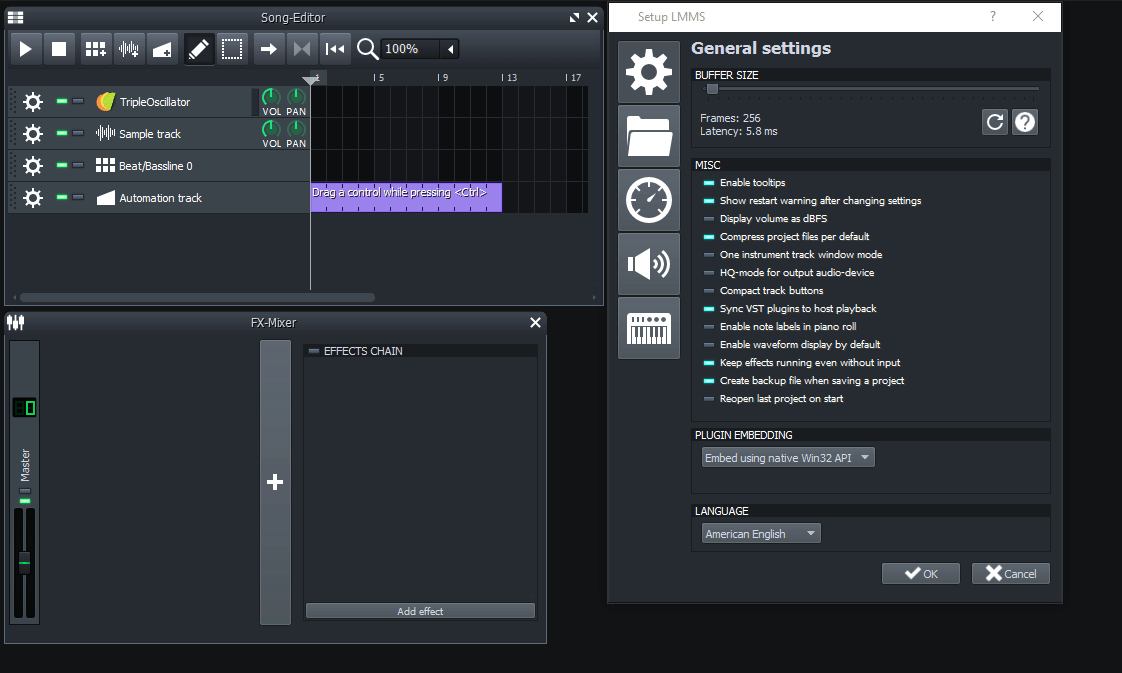Screen dimensions: 1122x673
Task: Click the TripleOscillator instrument icon
Action: pyautogui.click(x=105, y=101)
